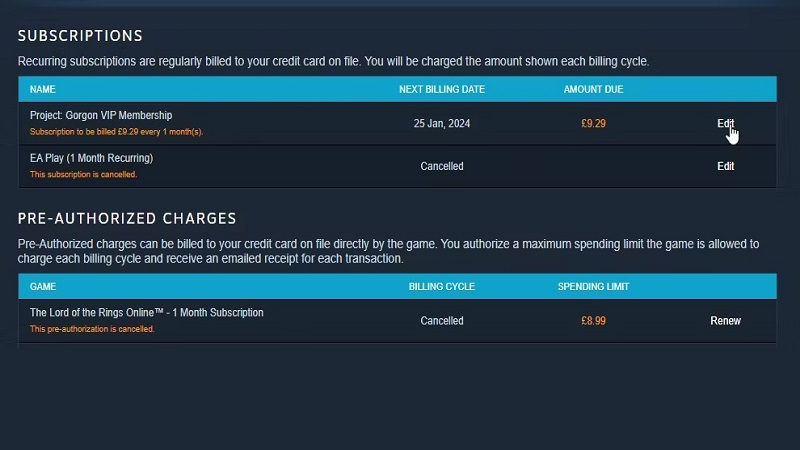Click 'This pre-authorization is cancelled' notice
The image size is (800, 450).
pyautogui.click(x=92, y=329)
